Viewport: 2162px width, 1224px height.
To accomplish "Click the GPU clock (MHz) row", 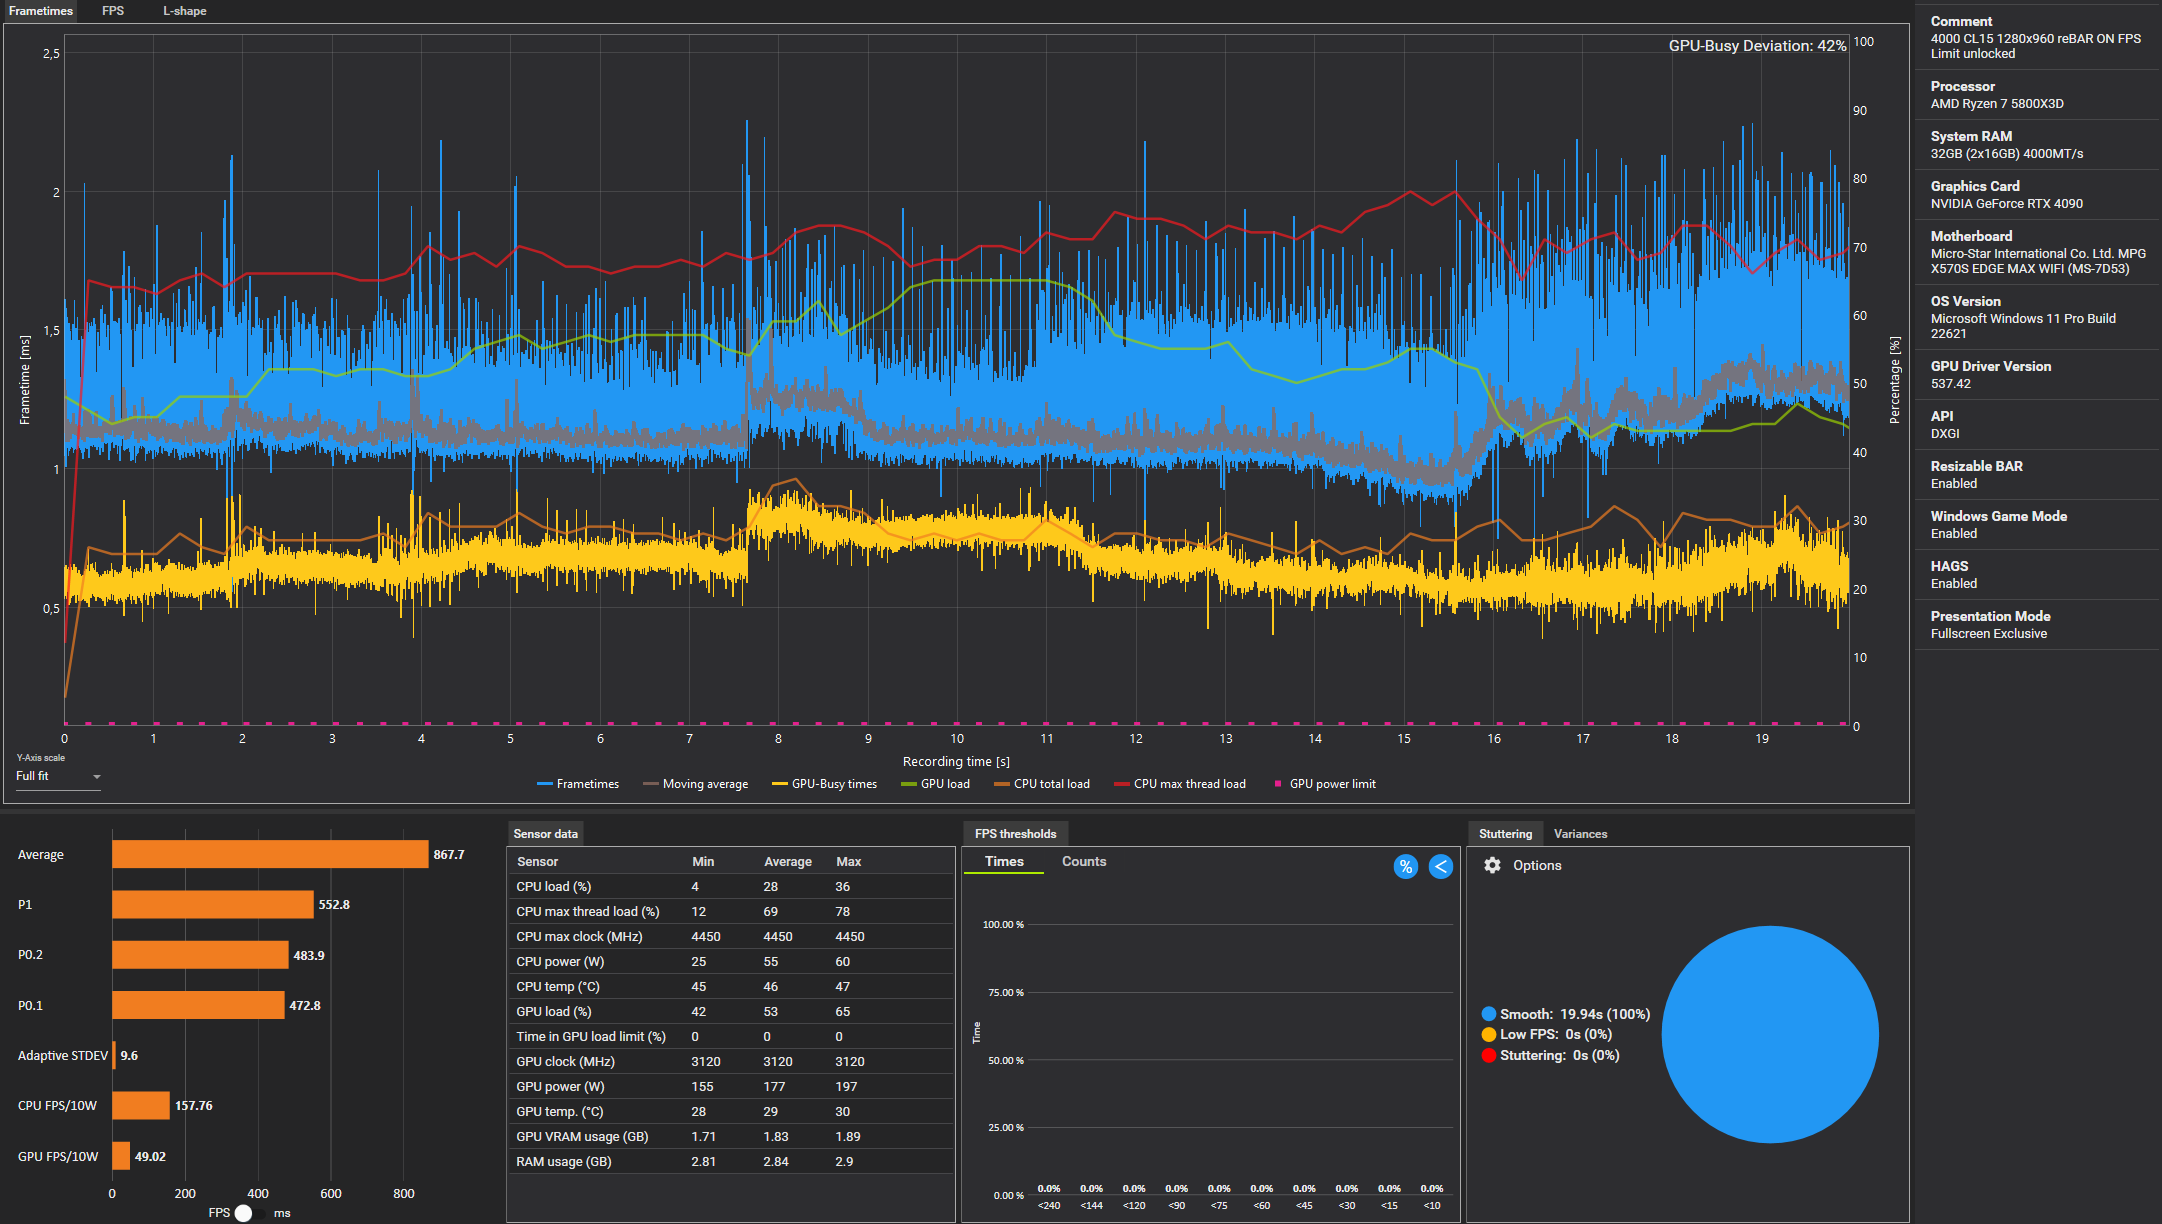I will click(x=731, y=1061).
